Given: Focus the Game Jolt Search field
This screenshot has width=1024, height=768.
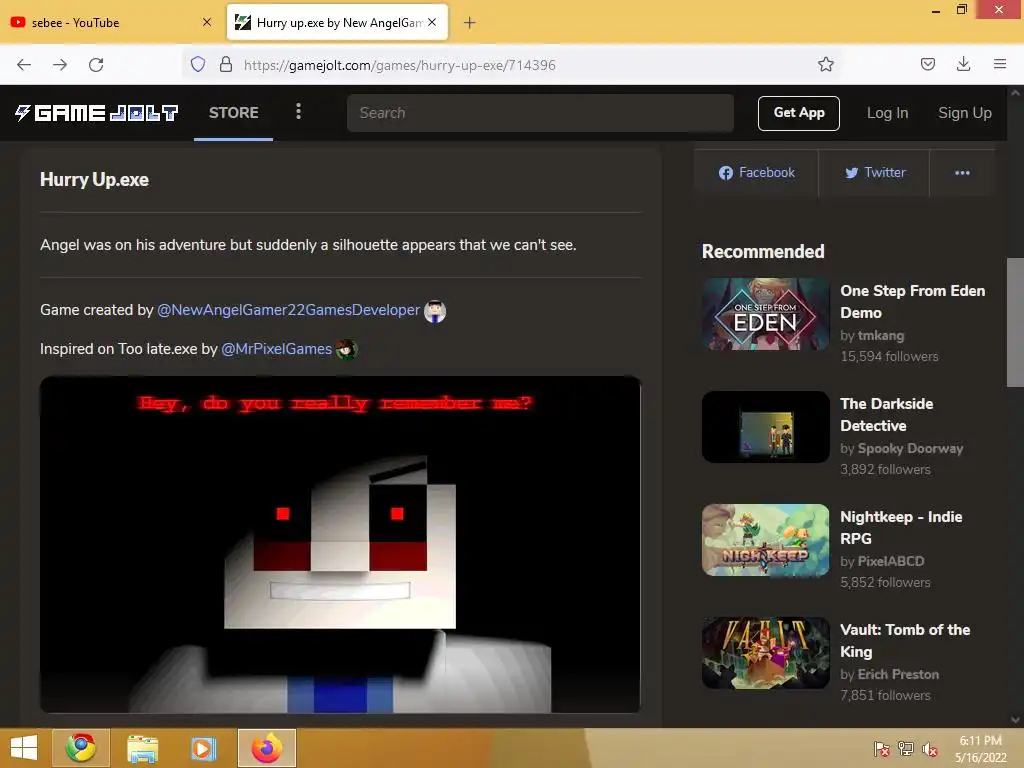Looking at the screenshot, I should [x=540, y=113].
